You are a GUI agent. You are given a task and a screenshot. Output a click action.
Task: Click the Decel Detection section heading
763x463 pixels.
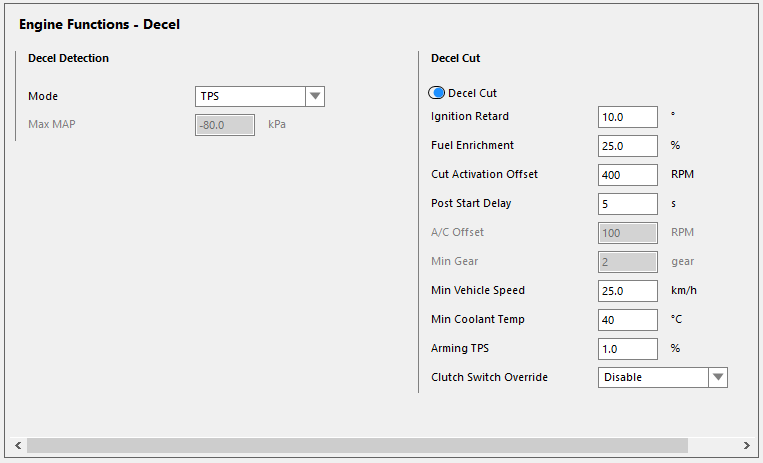tap(69, 58)
